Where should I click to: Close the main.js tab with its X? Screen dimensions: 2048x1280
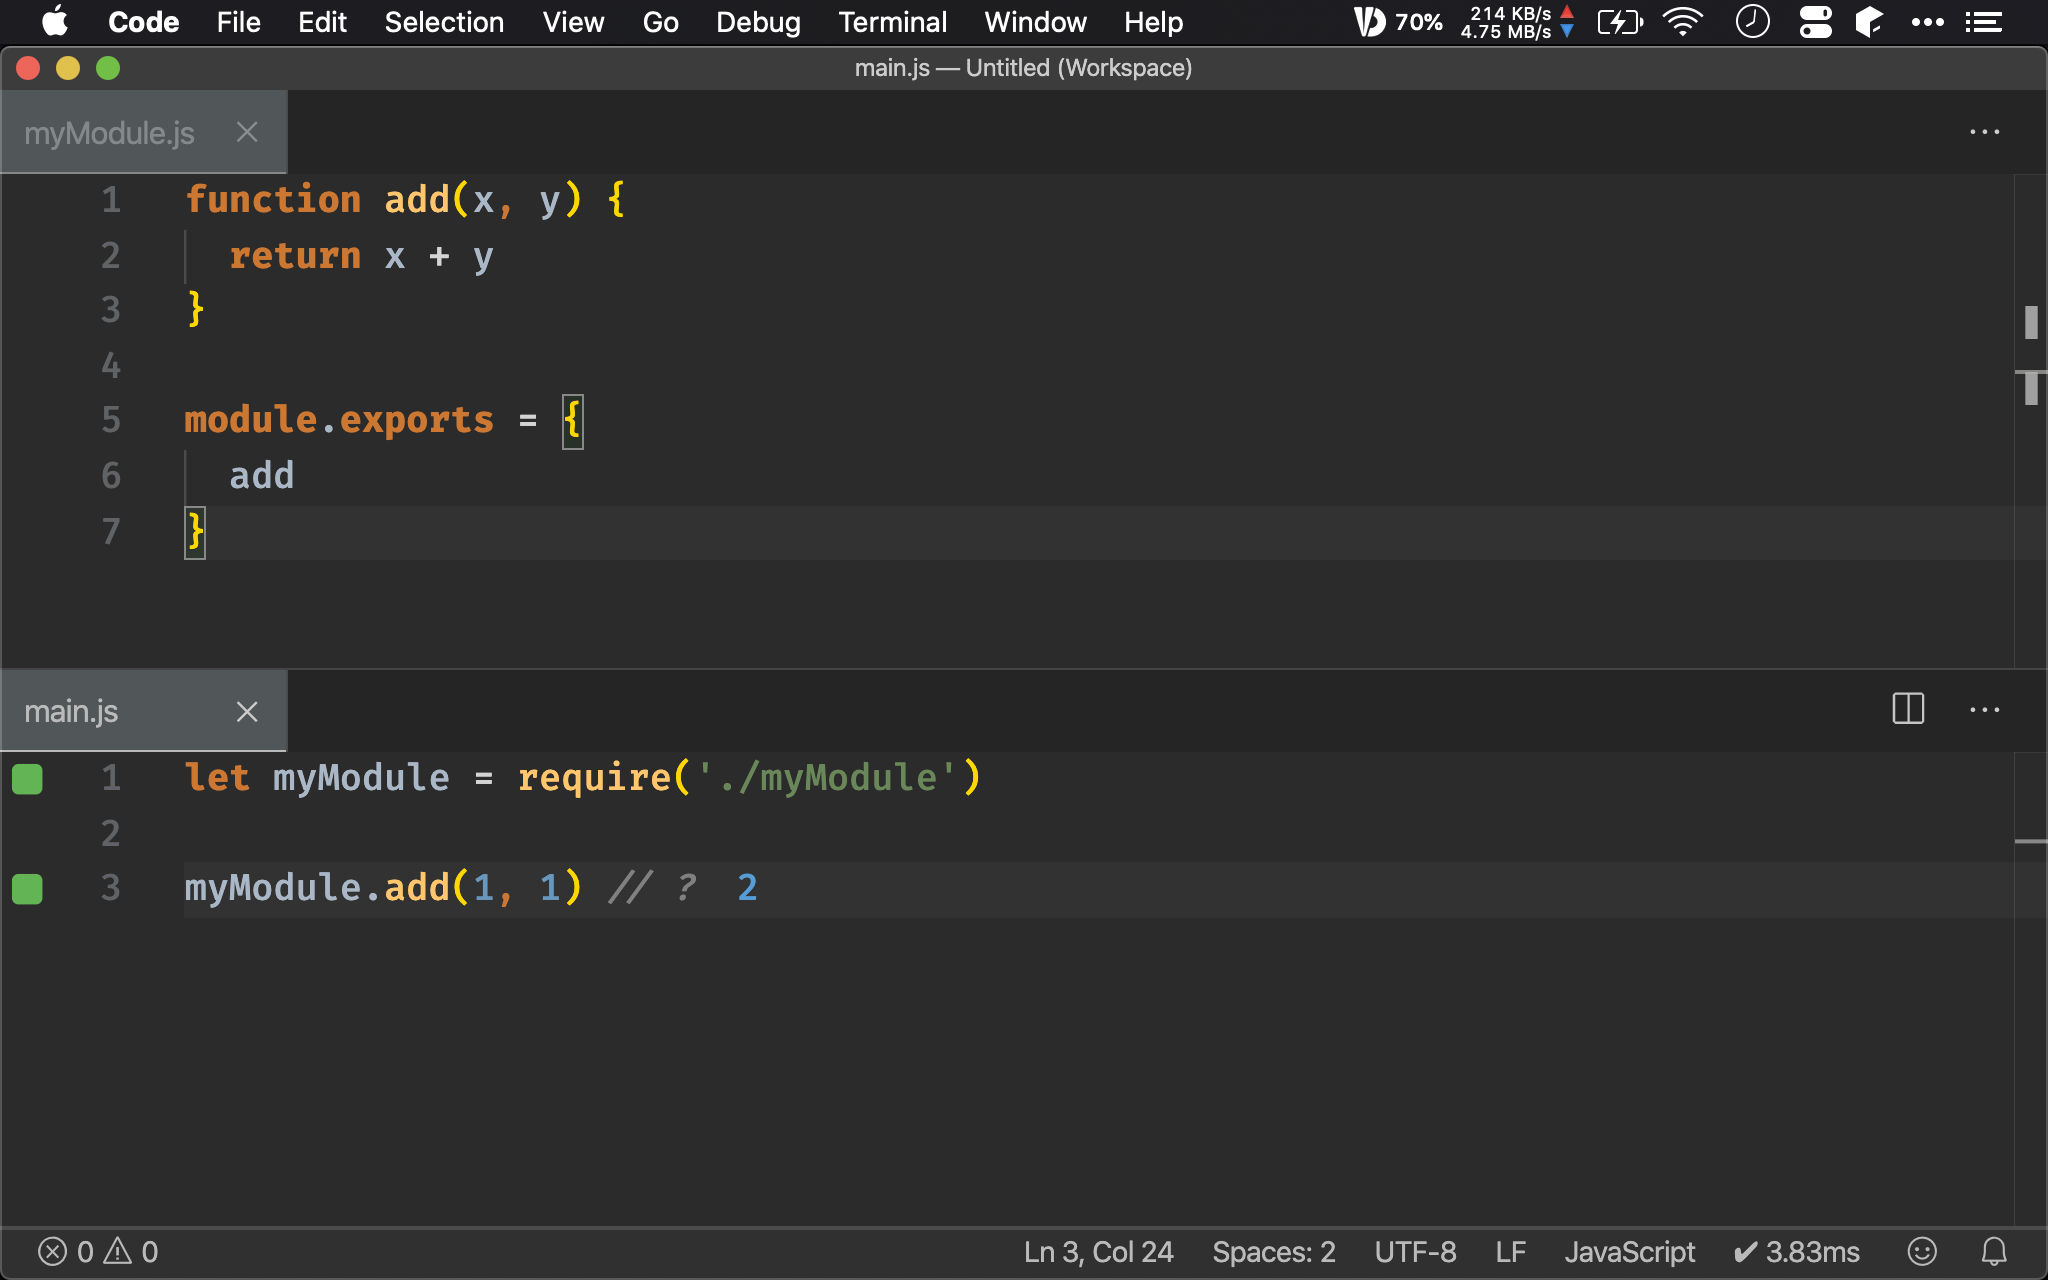pos(247,712)
